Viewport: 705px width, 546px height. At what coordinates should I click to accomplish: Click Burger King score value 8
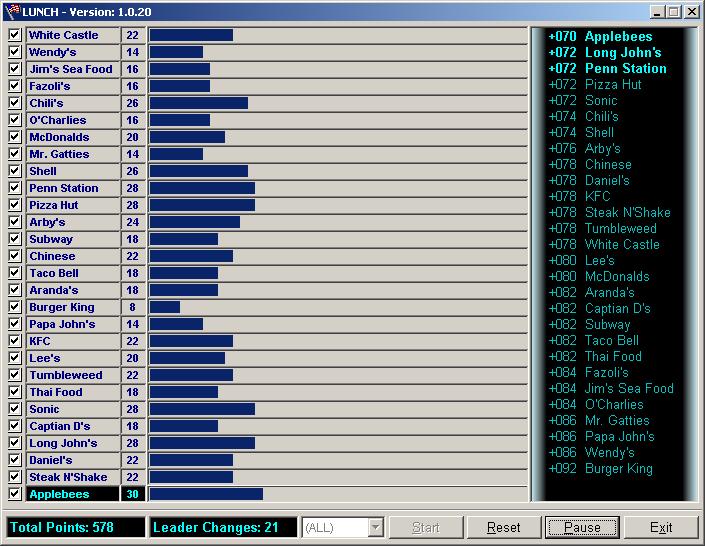133,307
